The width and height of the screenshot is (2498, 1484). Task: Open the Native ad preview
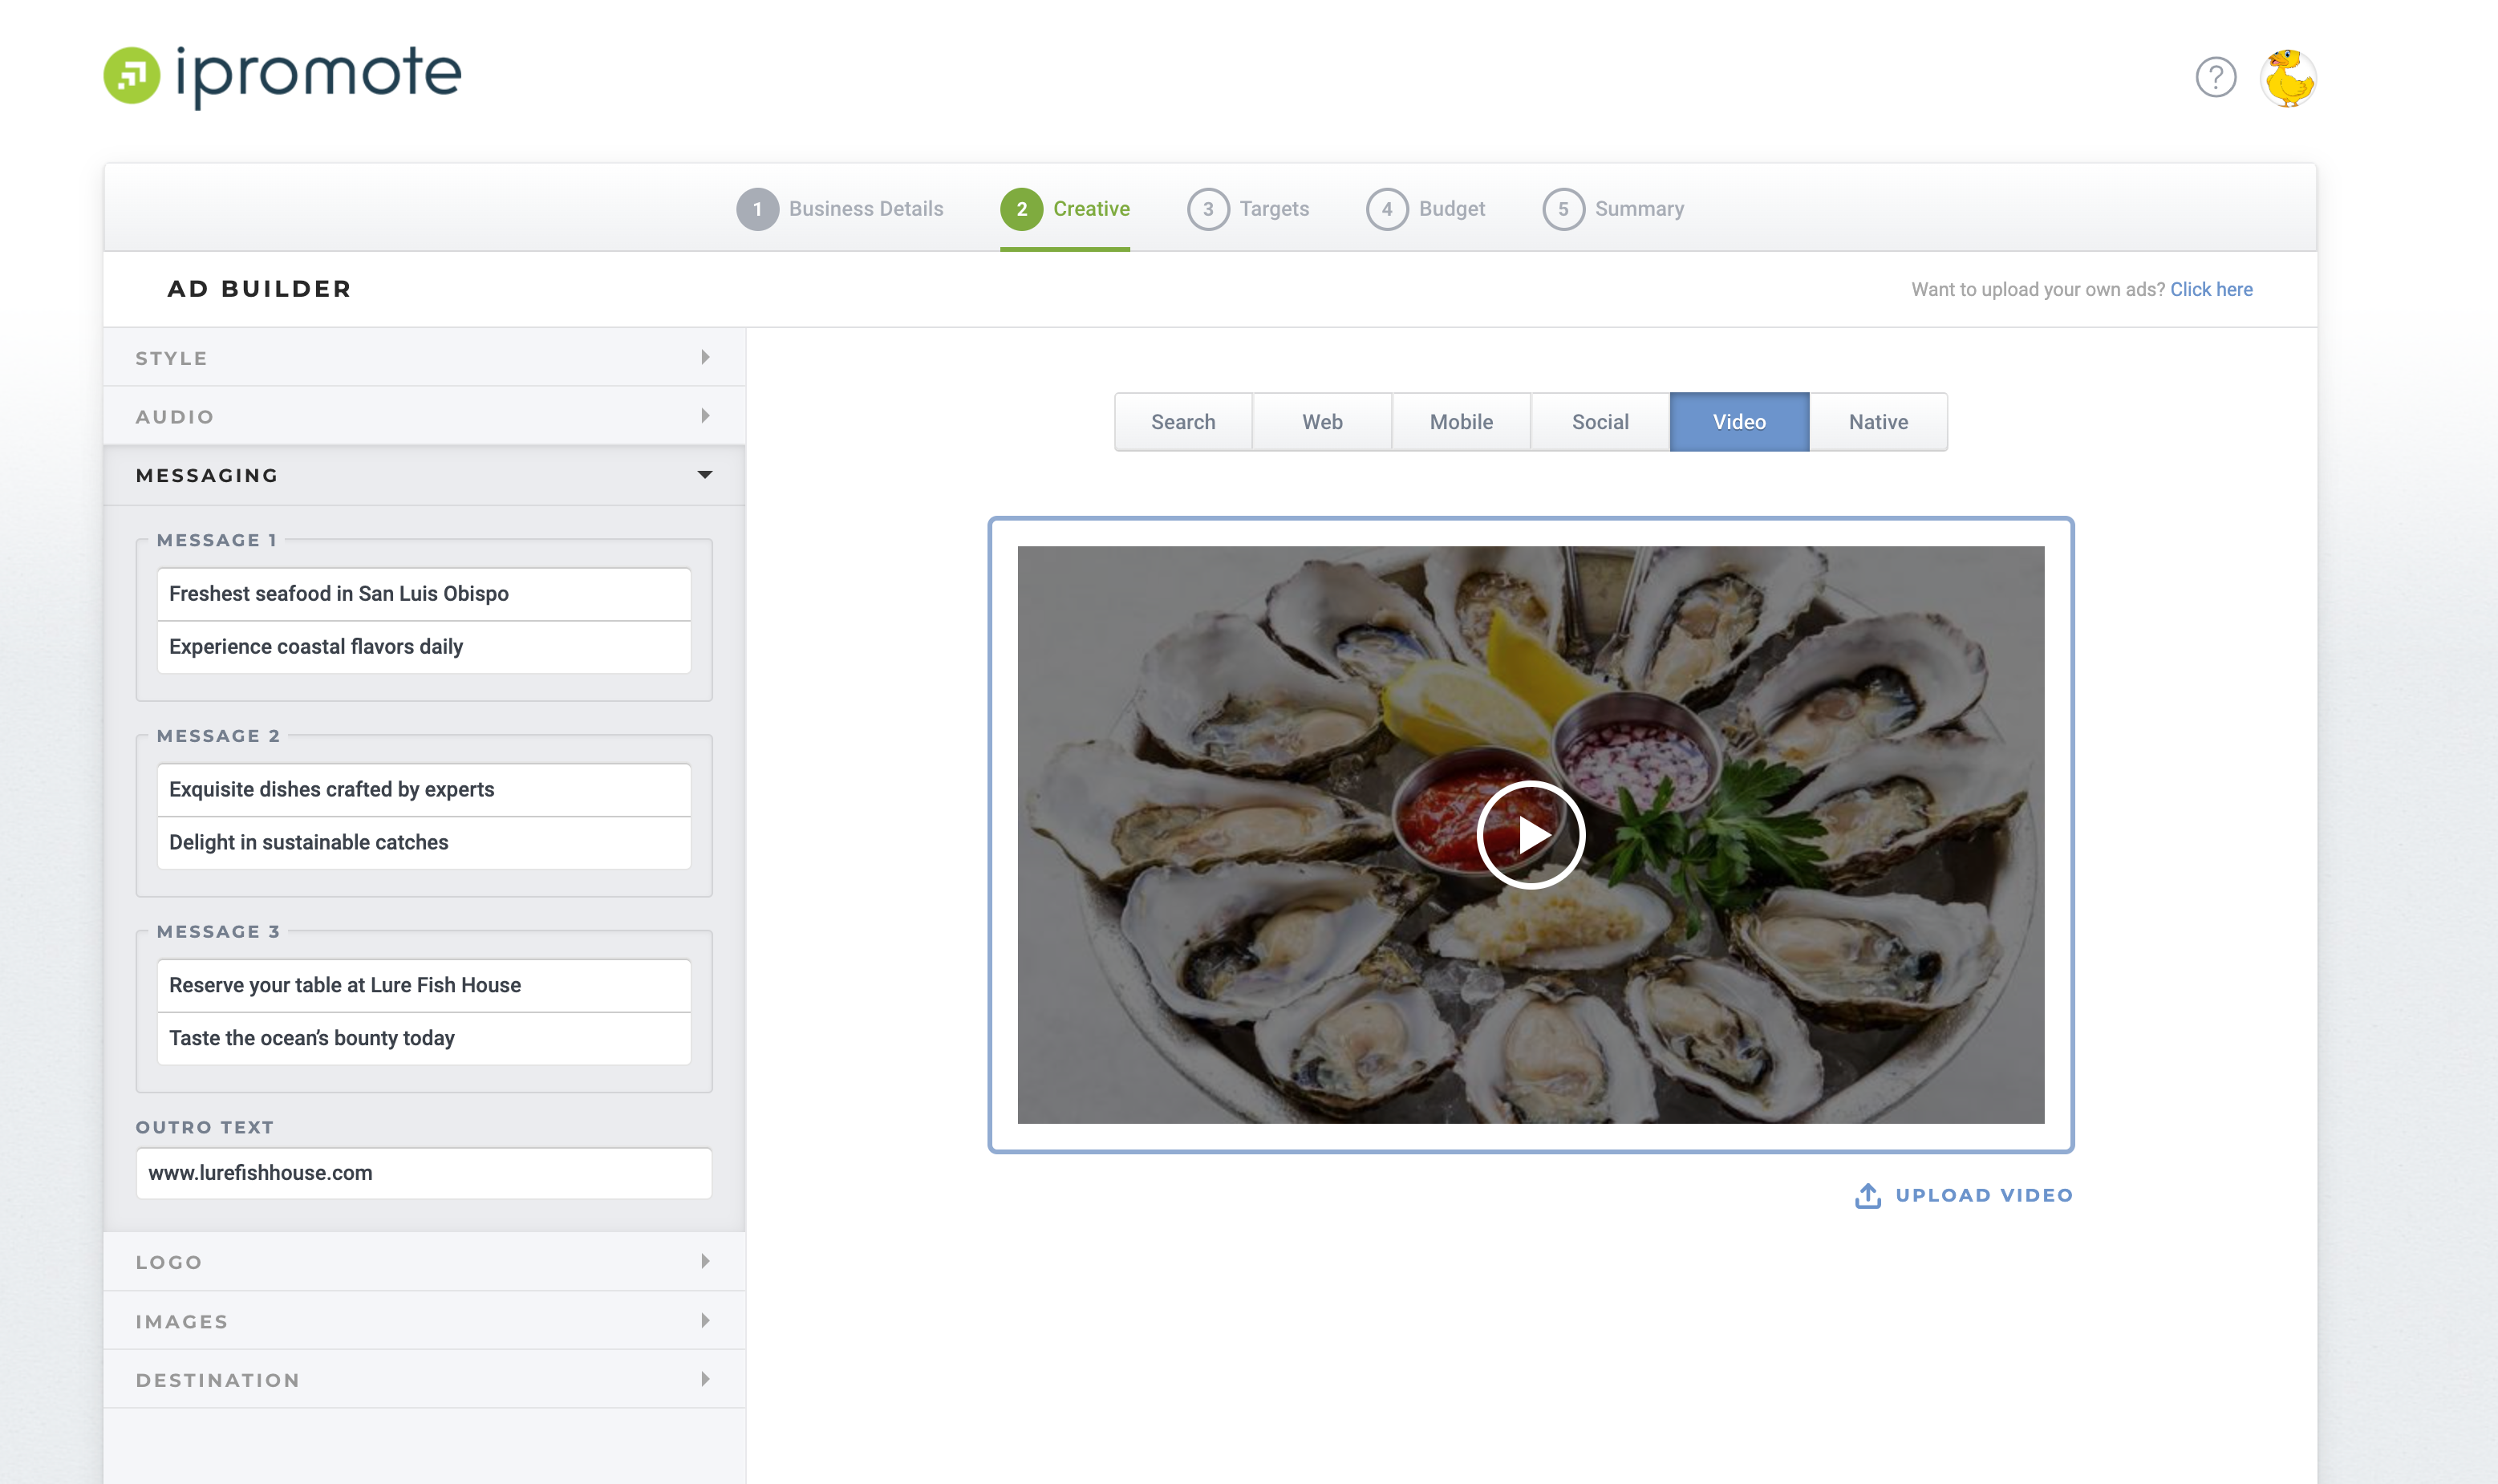(1878, 421)
